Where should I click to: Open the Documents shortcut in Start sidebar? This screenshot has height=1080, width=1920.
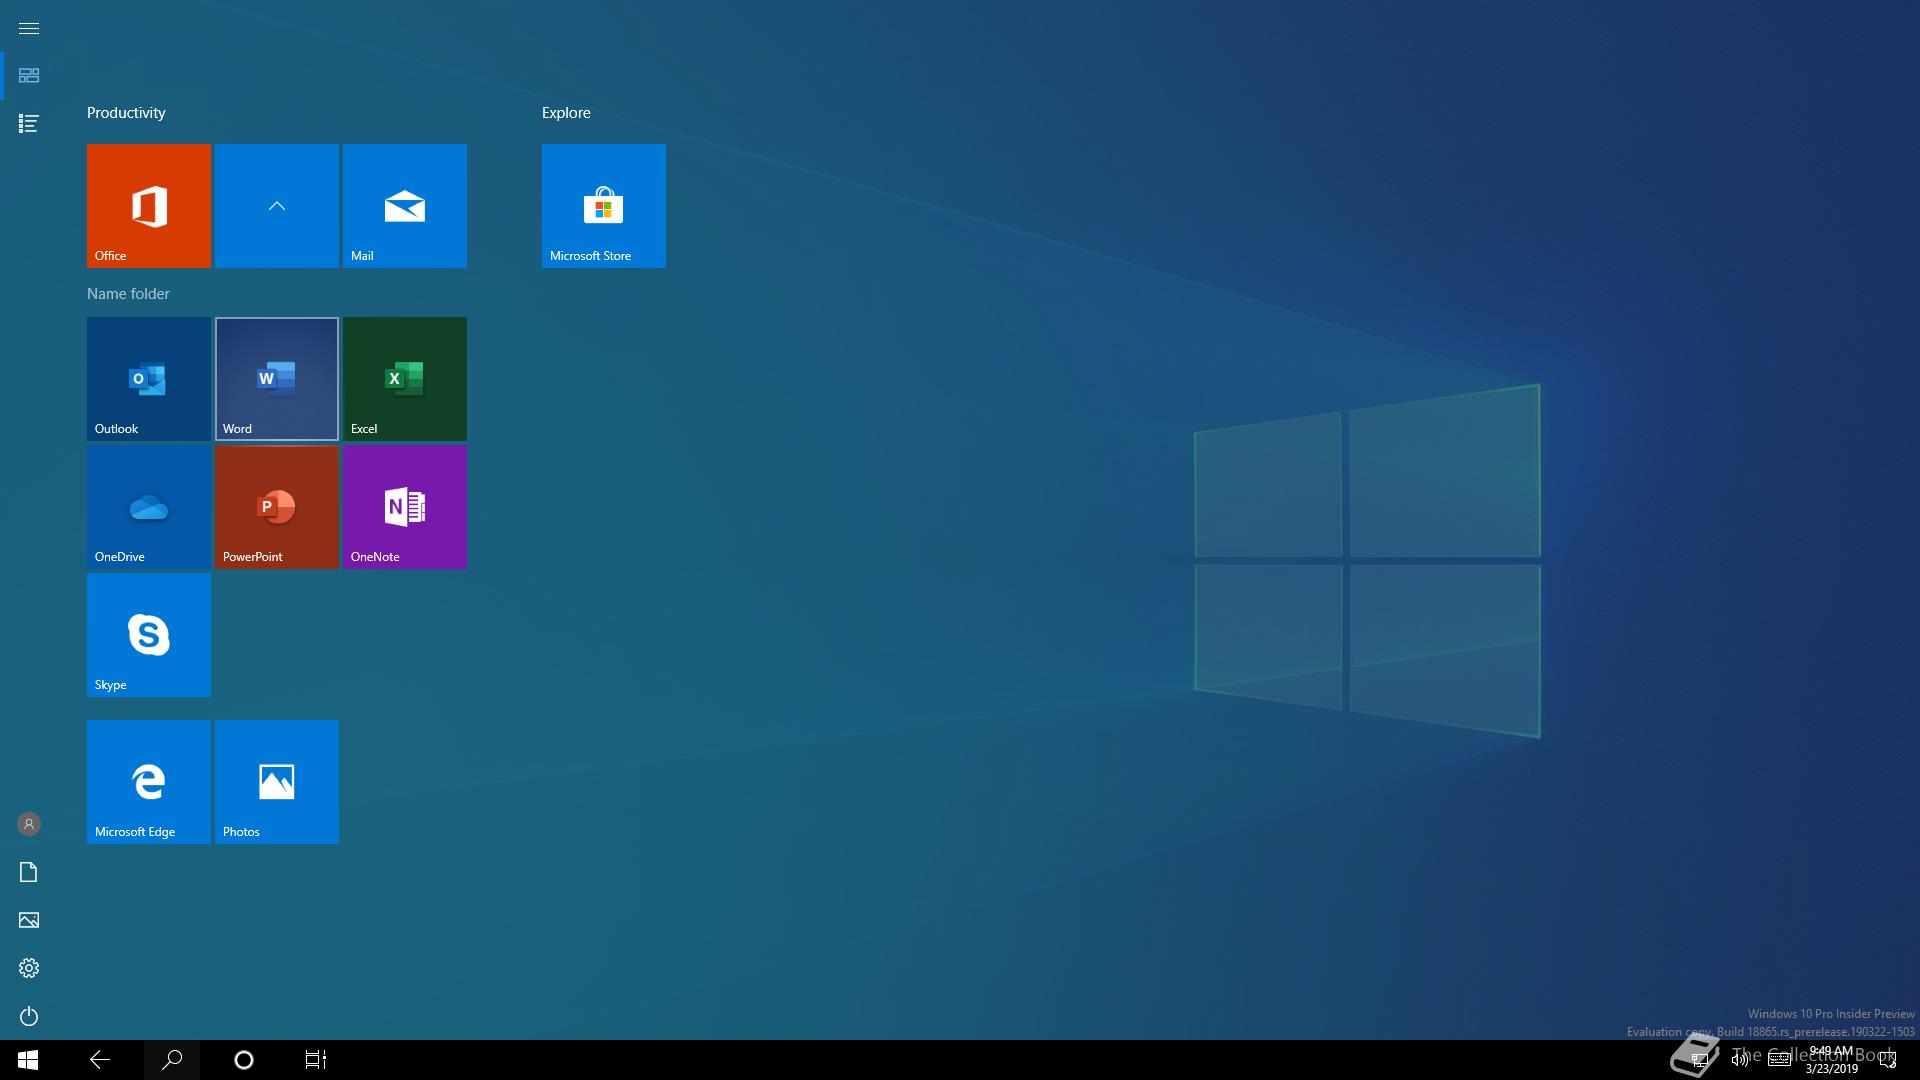pyautogui.click(x=29, y=872)
